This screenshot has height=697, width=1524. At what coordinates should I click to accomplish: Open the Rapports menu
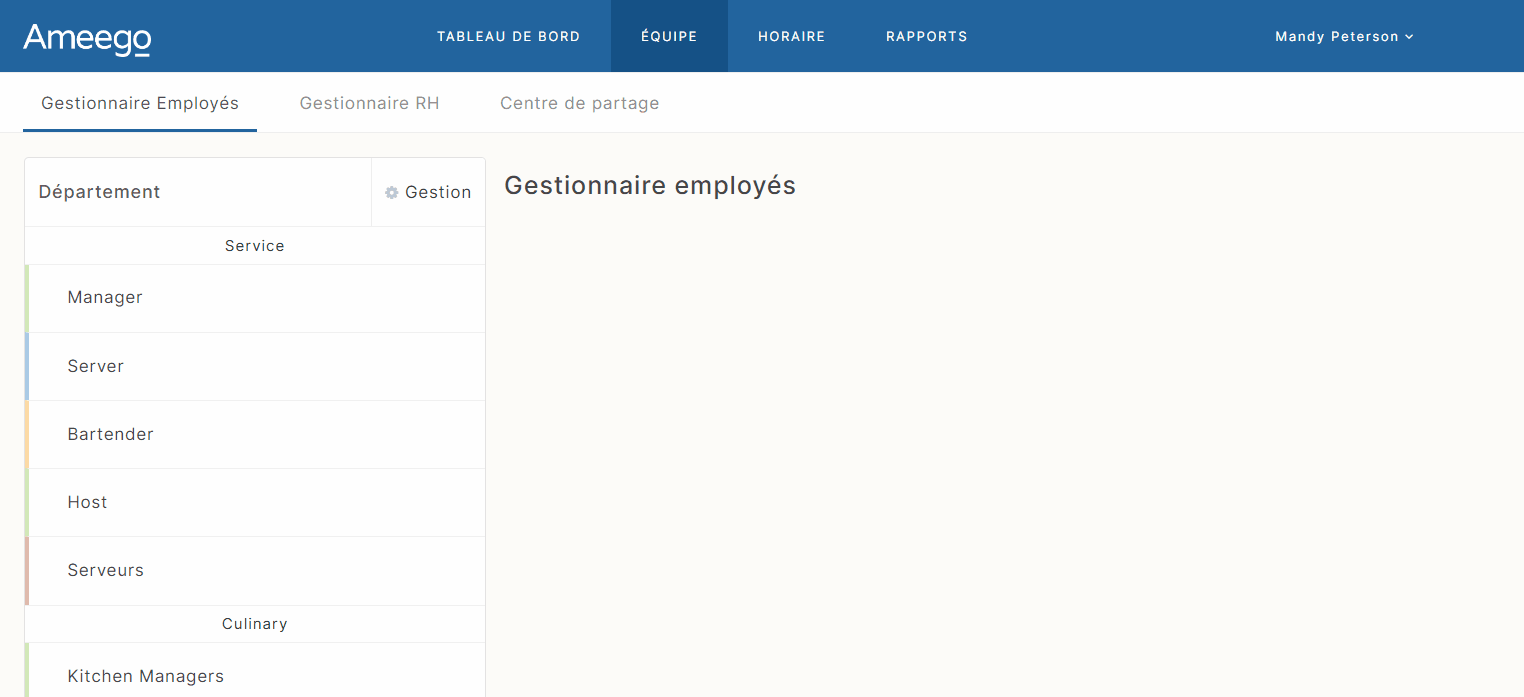pyautogui.click(x=926, y=37)
